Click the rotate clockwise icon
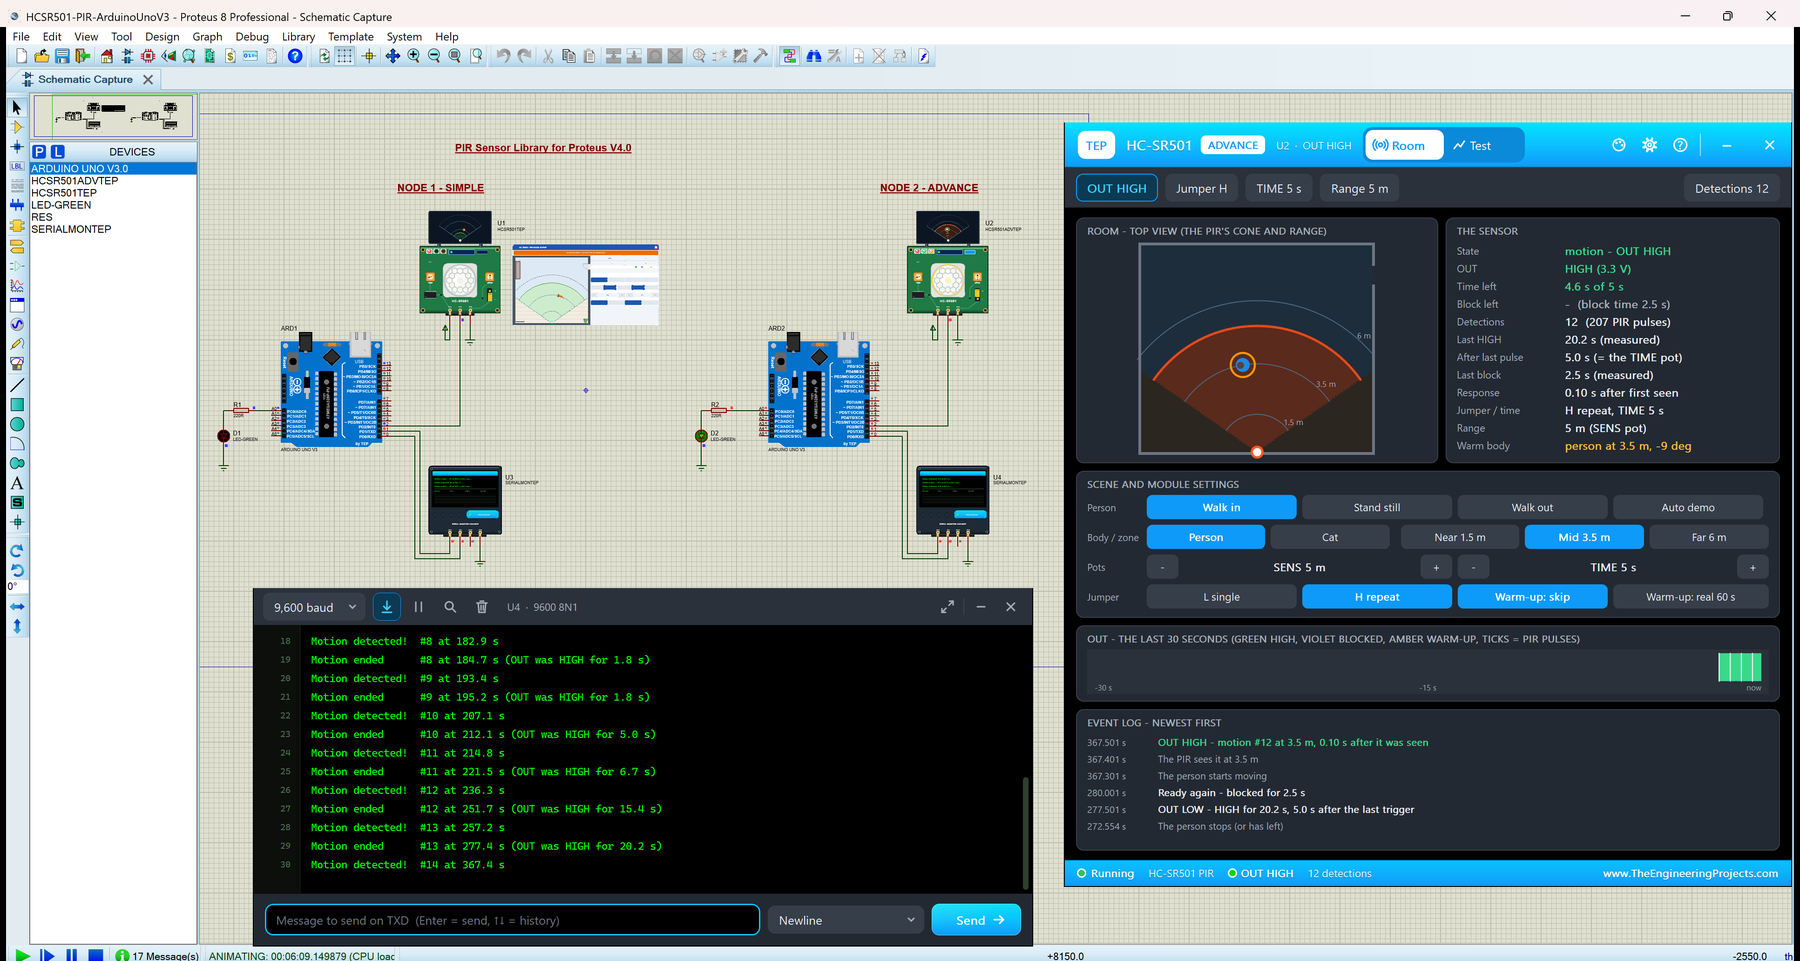The width and height of the screenshot is (1800, 961). coord(17,551)
